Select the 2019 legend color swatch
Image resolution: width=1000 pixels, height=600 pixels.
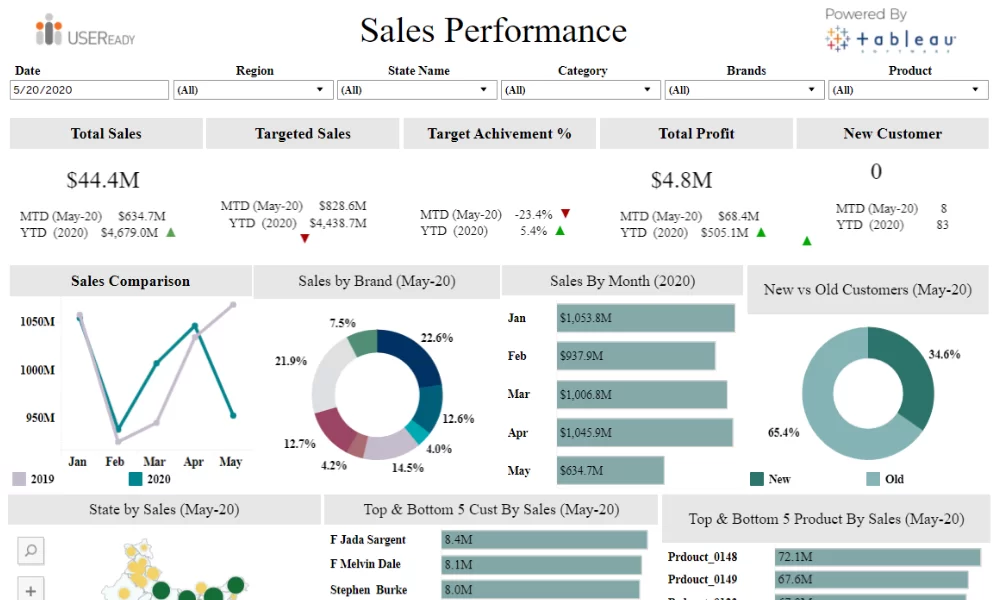pyautogui.click(x=19, y=479)
